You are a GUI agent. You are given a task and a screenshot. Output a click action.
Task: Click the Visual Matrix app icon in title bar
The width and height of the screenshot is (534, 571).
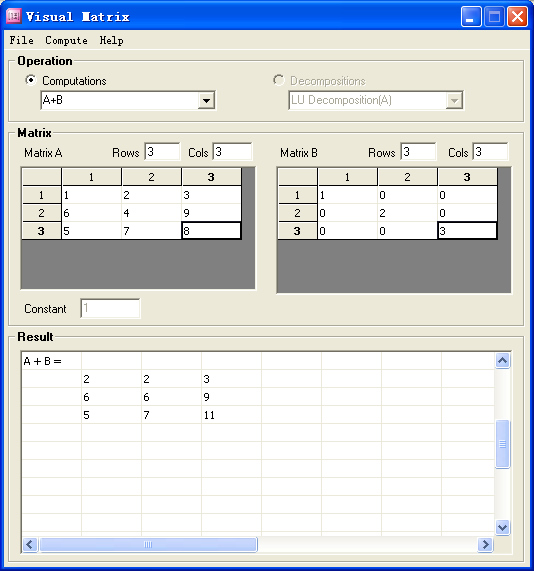(x=14, y=16)
